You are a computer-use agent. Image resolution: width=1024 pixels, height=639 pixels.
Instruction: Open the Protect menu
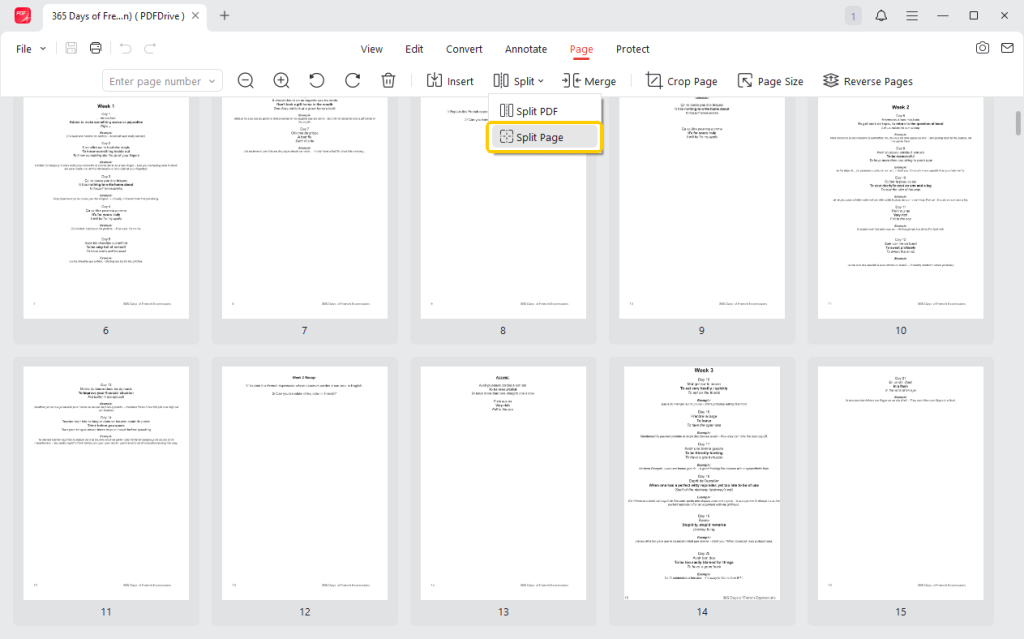click(x=633, y=48)
